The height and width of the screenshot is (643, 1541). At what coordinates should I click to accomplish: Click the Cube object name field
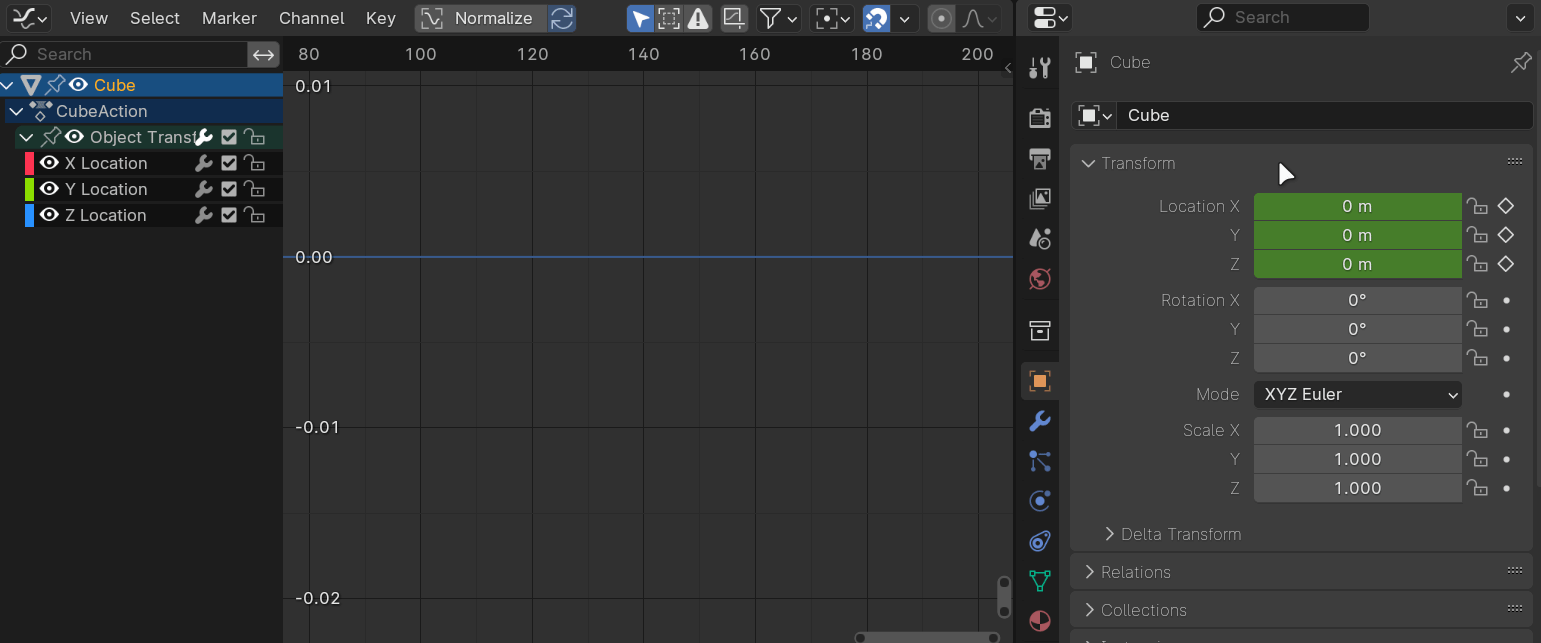point(1324,115)
